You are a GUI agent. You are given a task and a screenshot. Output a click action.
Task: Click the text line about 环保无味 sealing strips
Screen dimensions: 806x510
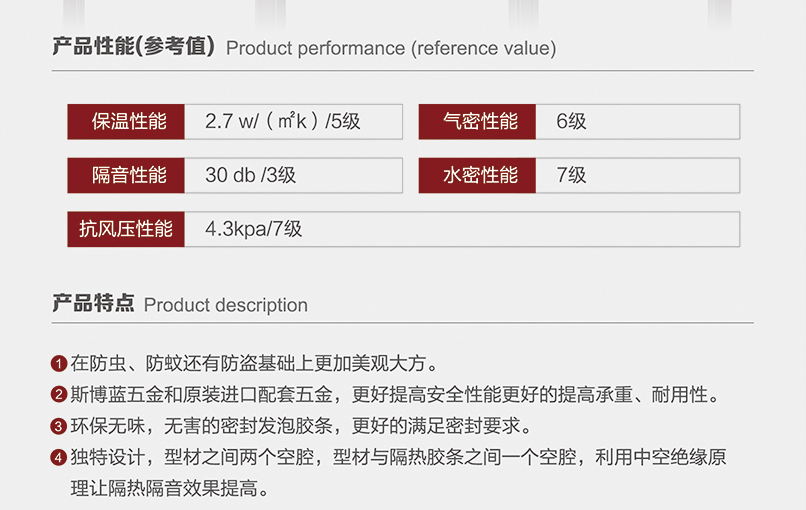pos(301,426)
